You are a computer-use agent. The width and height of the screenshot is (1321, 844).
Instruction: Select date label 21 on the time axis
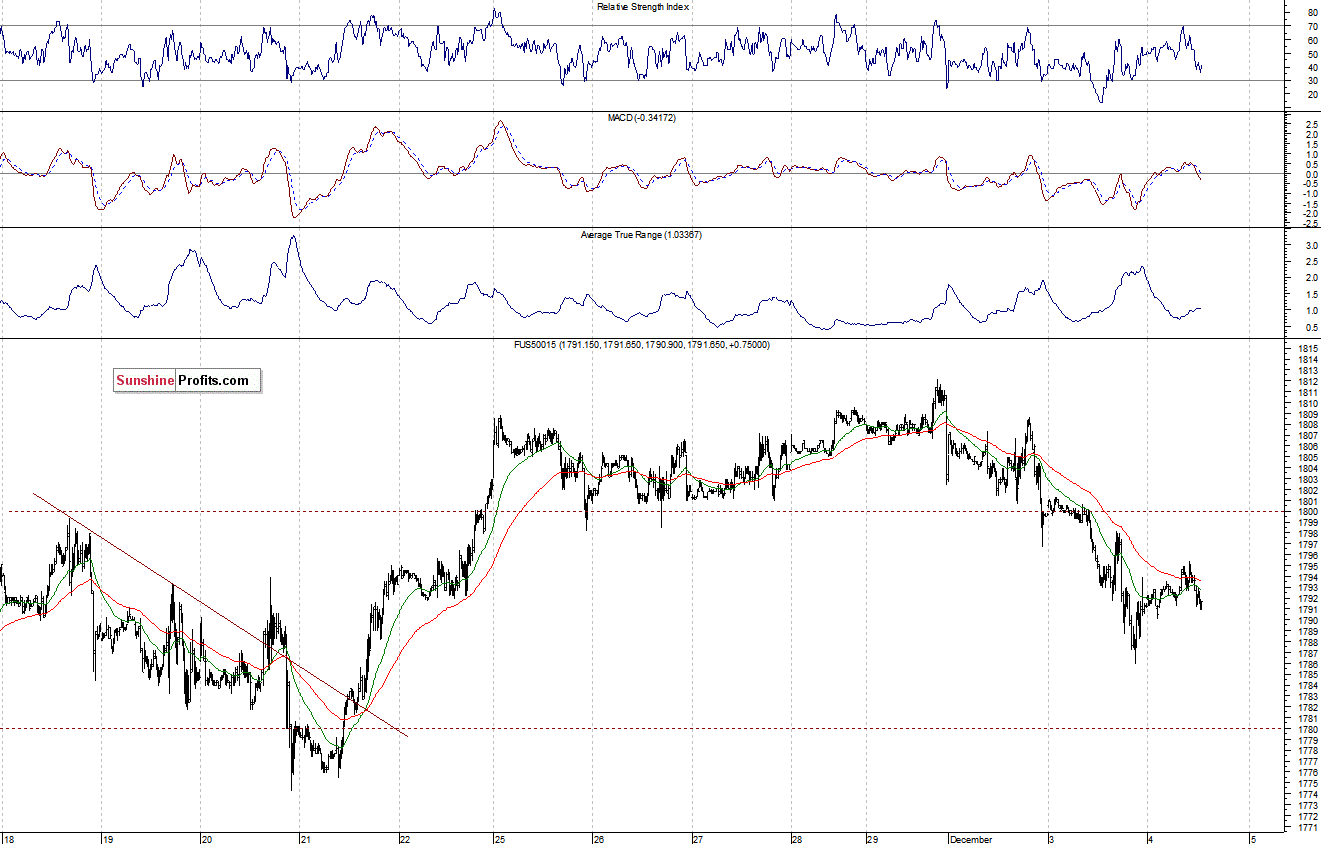tap(306, 838)
